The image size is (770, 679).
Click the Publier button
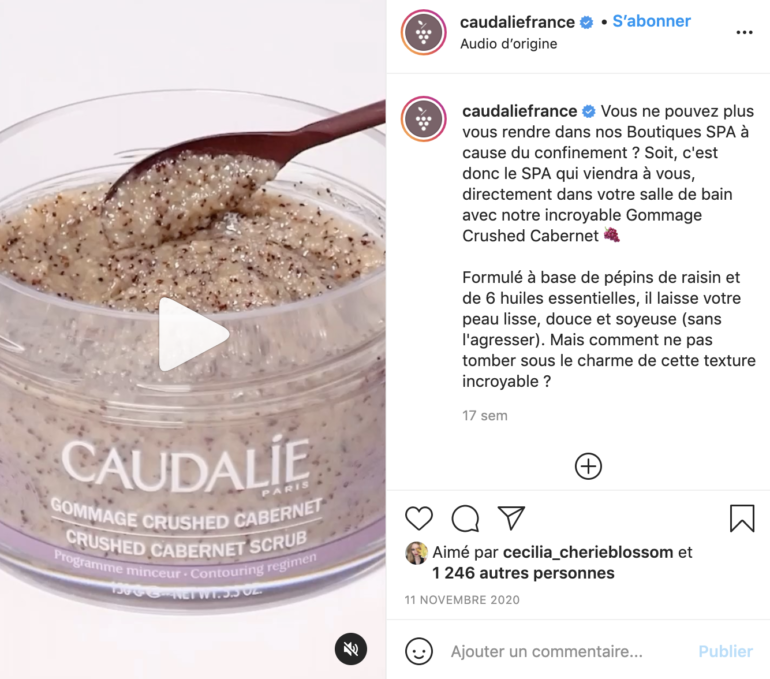[x=725, y=651]
